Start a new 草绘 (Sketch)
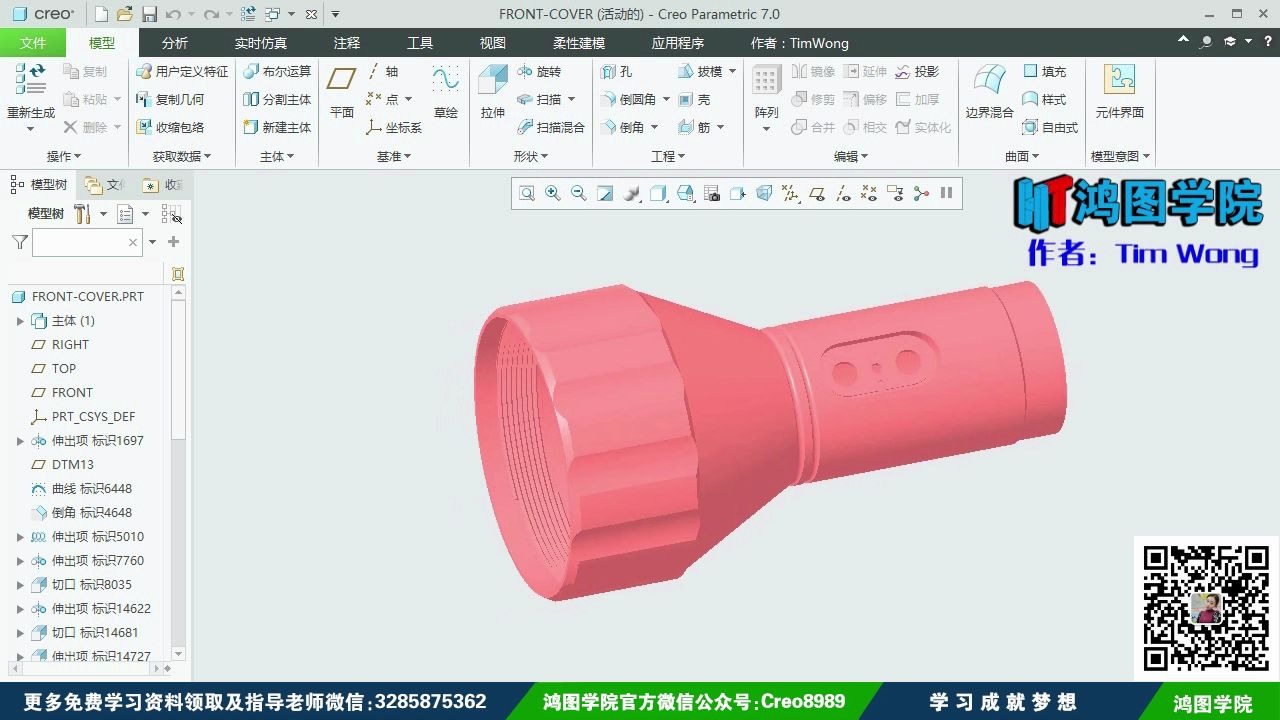The height and width of the screenshot is (720, 1280). click(446, 95)
